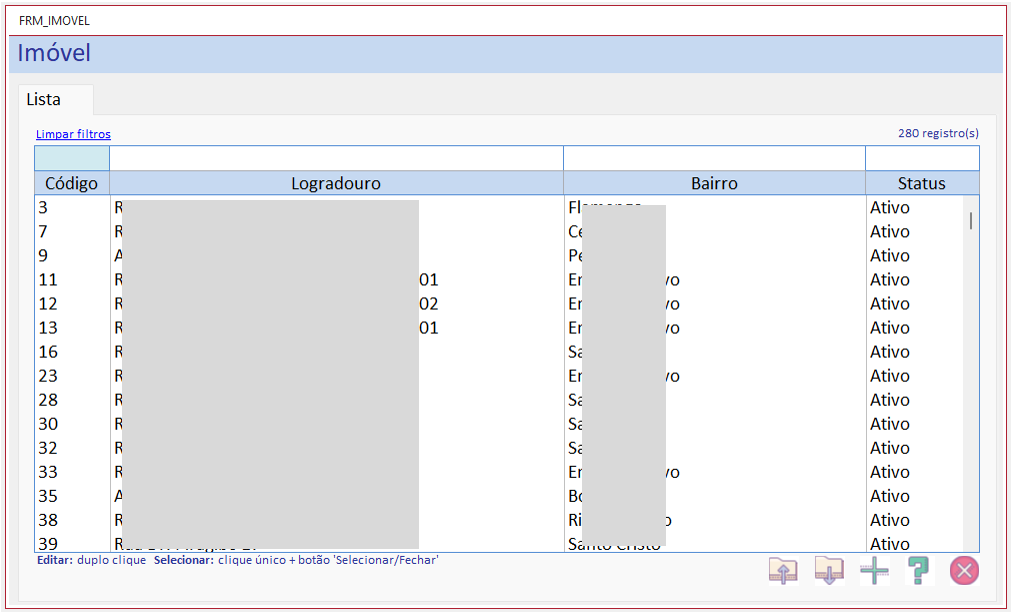Click the Bairro column header

pyautogui.click(x=714, y=183)
